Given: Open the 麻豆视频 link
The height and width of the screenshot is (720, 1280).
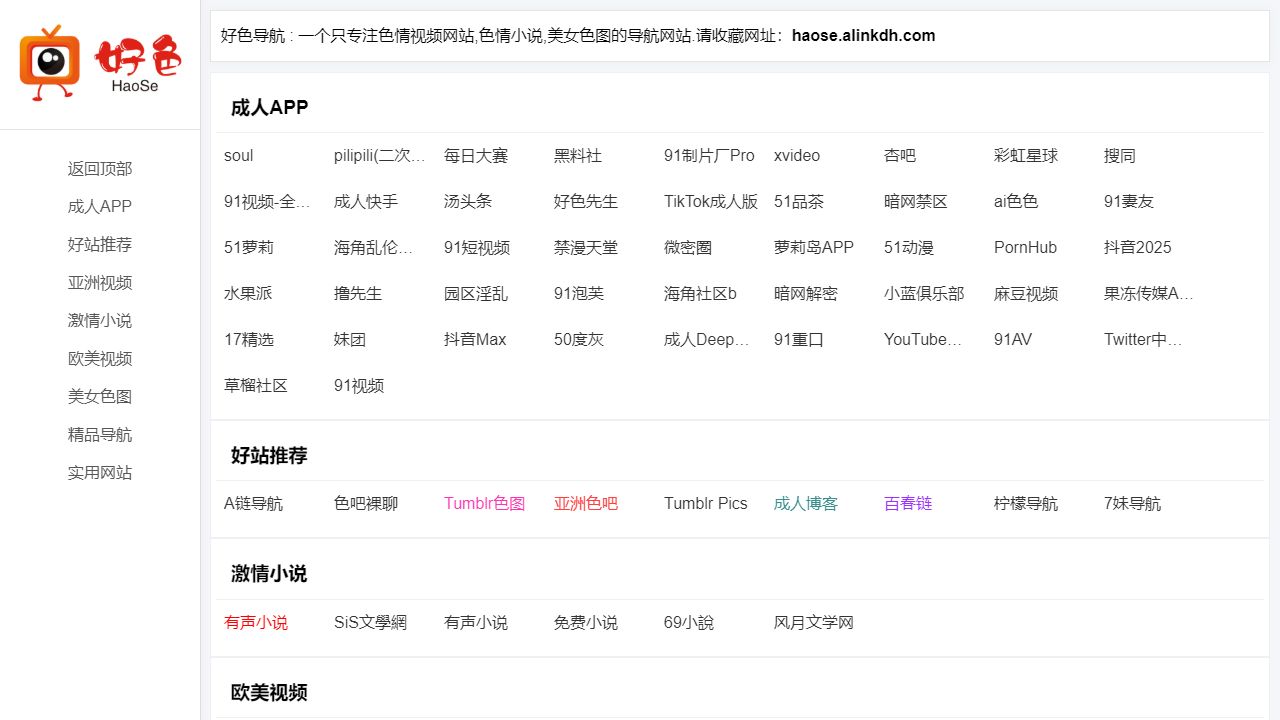Looking at the screenshot, I should [1026, 294].
